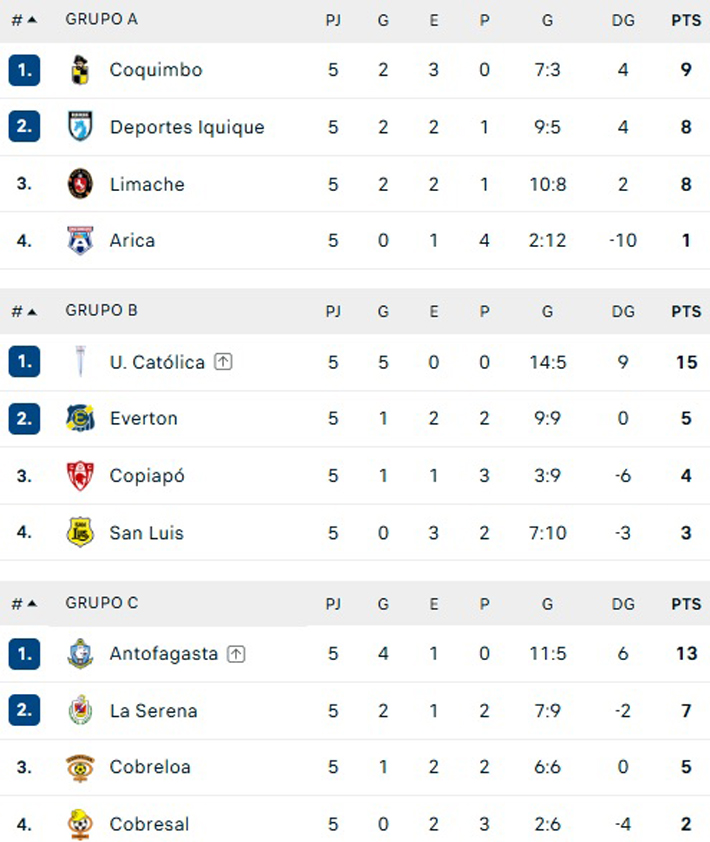Click the Copiapó club badge
The width and height of the screenshot is (710, 842).
(80, 475)
